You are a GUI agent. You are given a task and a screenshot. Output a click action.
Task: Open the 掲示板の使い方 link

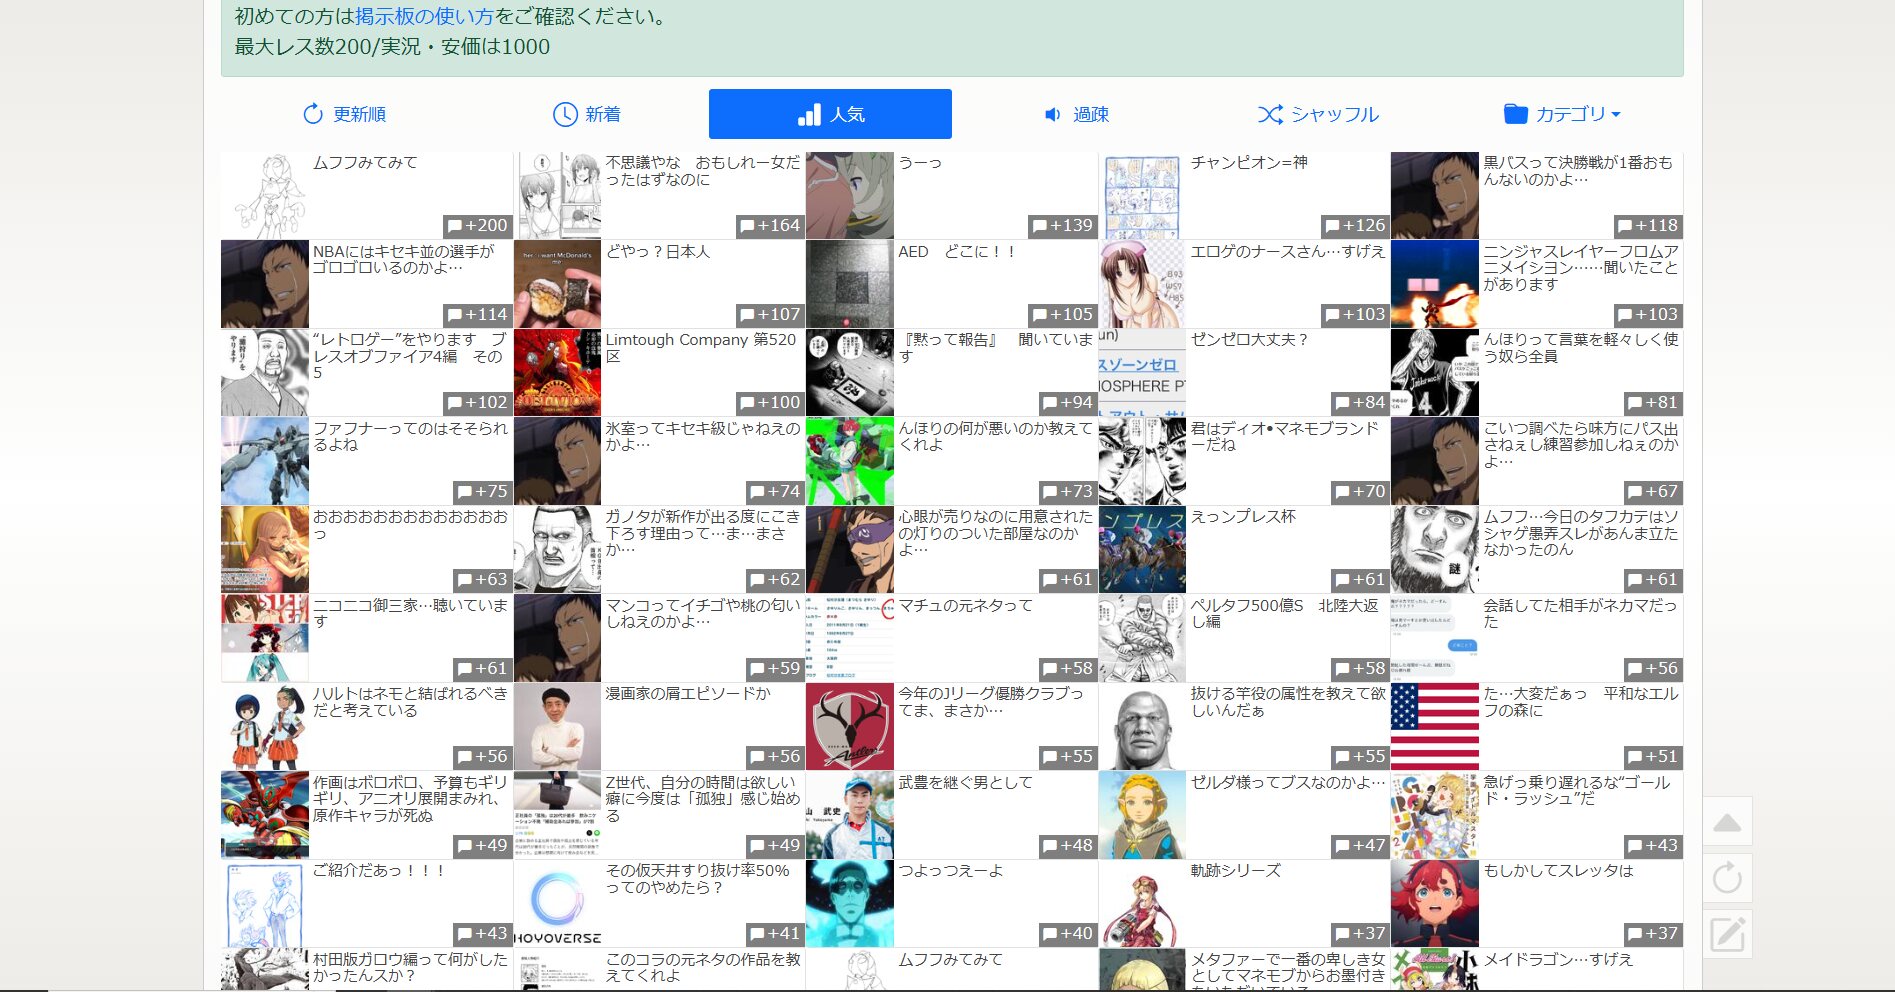[424, 17]
